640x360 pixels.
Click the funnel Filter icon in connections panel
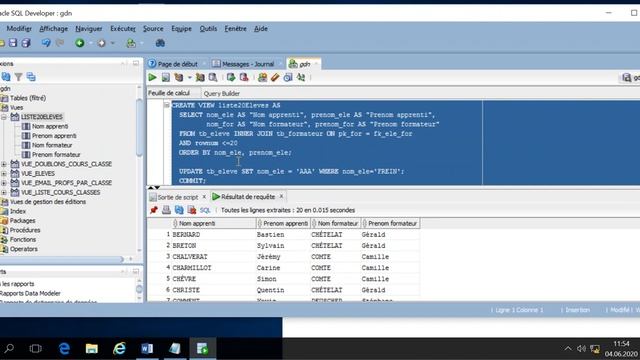tap(18, 77)
